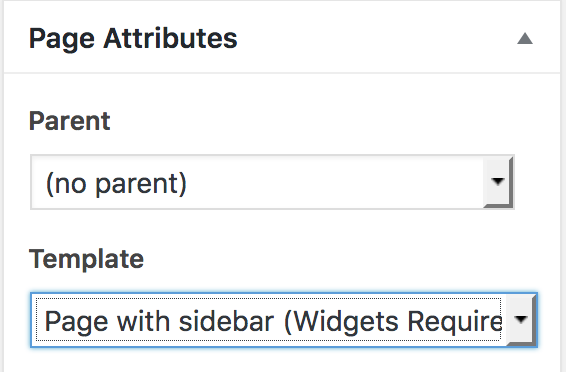Click the word "Attributes" in panel header
The image size is (566, 372).
(x=170, y=38)
